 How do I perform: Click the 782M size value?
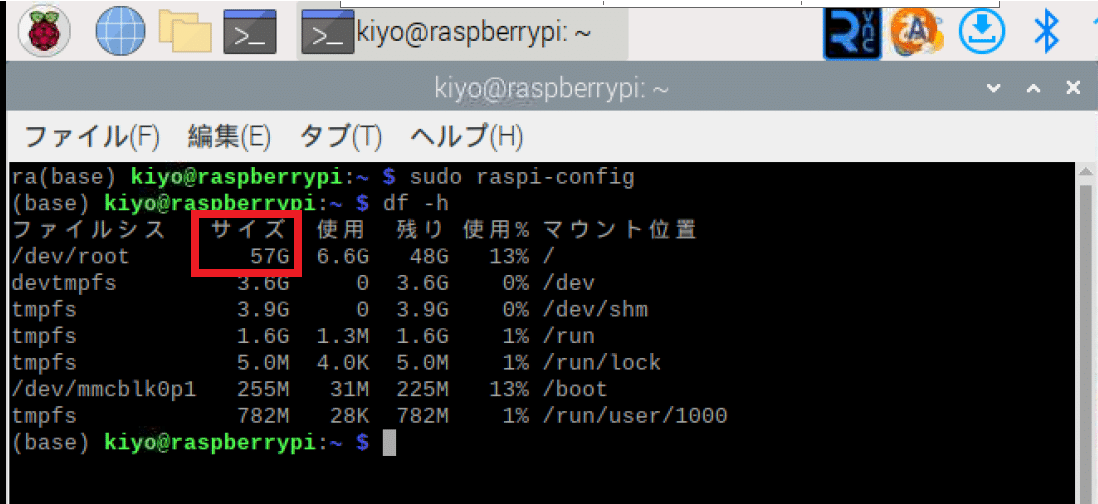pos(263,416)
